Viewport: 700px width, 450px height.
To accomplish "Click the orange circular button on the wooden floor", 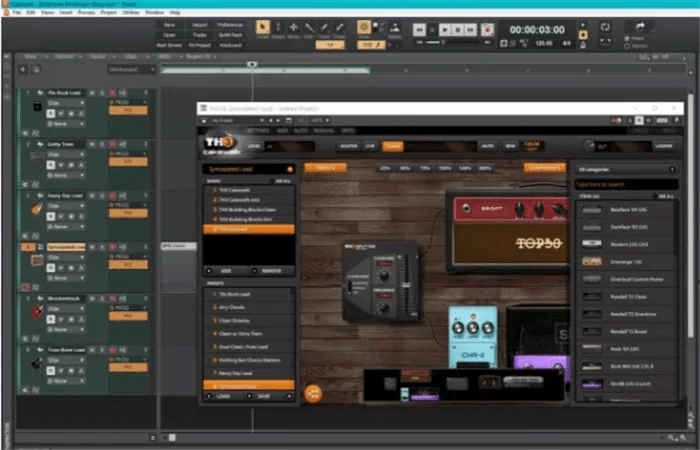I will point(313,393).
